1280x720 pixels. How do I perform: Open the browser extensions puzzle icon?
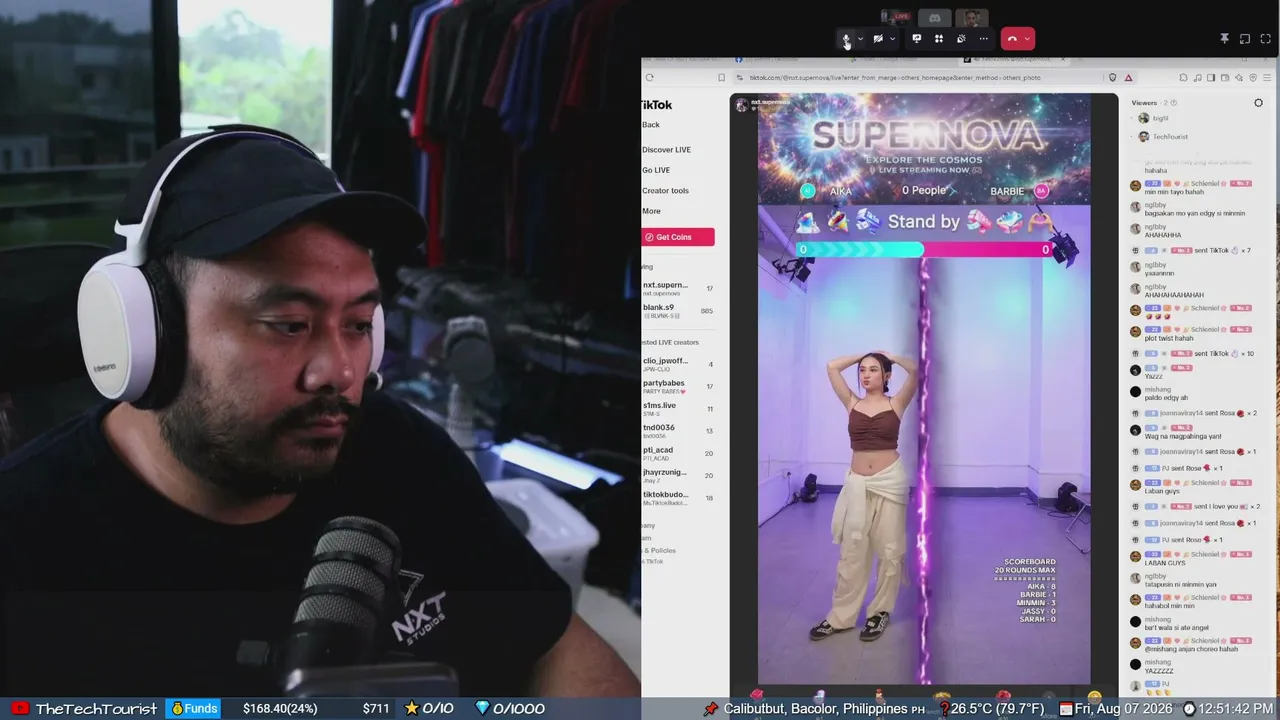tap(1183, 77)
